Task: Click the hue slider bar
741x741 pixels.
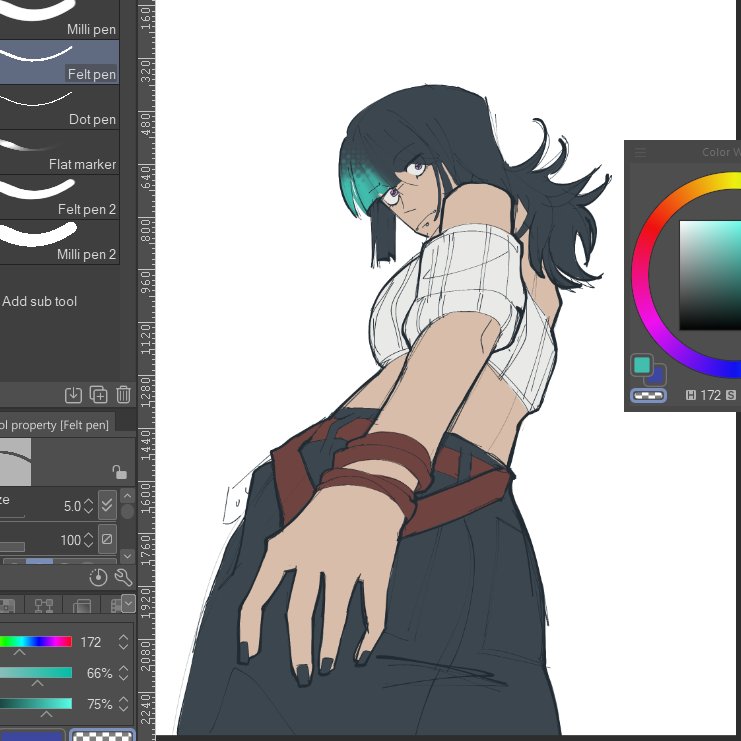Action: click(x=36, y=641)
